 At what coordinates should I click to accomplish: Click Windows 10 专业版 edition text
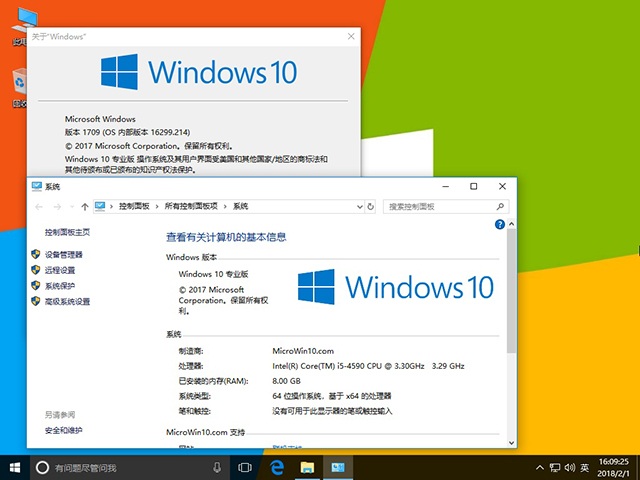click(x=213, y=274)
